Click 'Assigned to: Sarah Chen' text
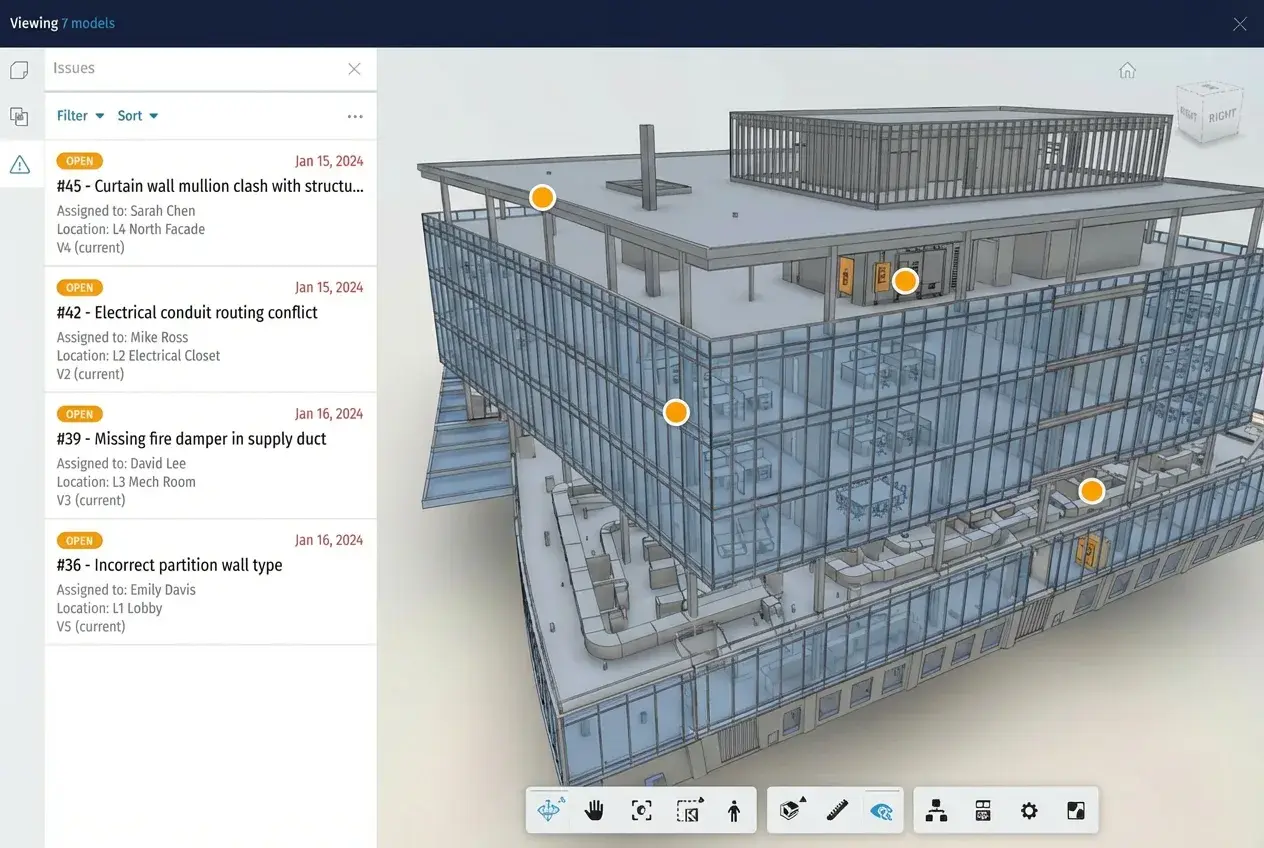Viewport: 1264px width, 848px height. click(126, 211)
